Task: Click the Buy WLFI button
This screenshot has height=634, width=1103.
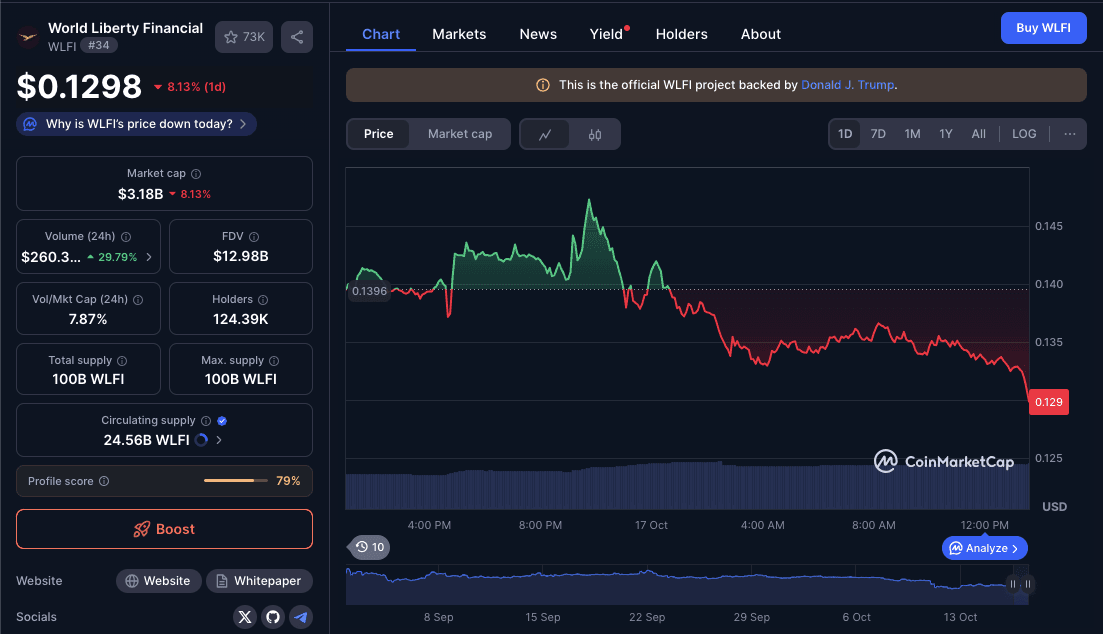Action: 1043,27
